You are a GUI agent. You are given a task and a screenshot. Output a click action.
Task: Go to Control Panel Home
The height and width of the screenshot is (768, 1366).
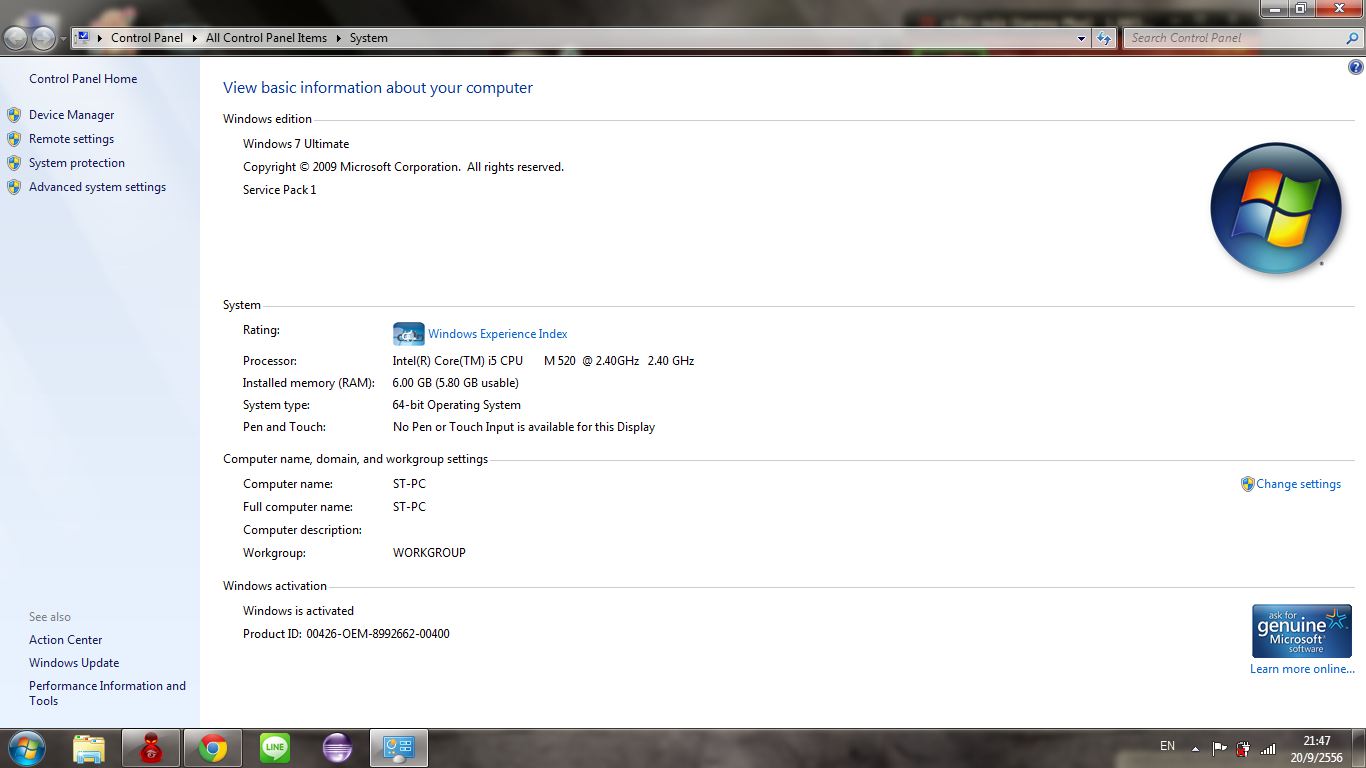tap(83, 79)
